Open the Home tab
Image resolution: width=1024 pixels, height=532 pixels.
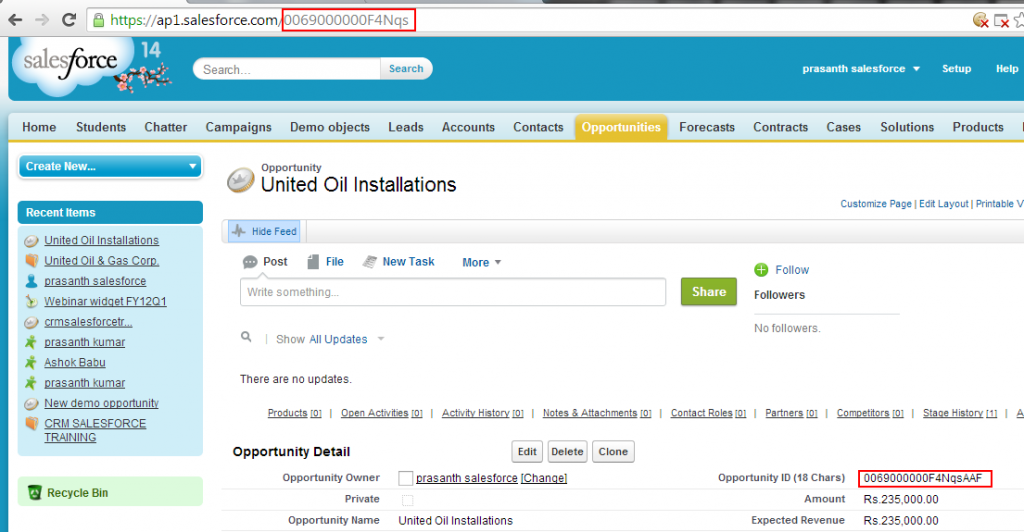click(x=39, y=127)
